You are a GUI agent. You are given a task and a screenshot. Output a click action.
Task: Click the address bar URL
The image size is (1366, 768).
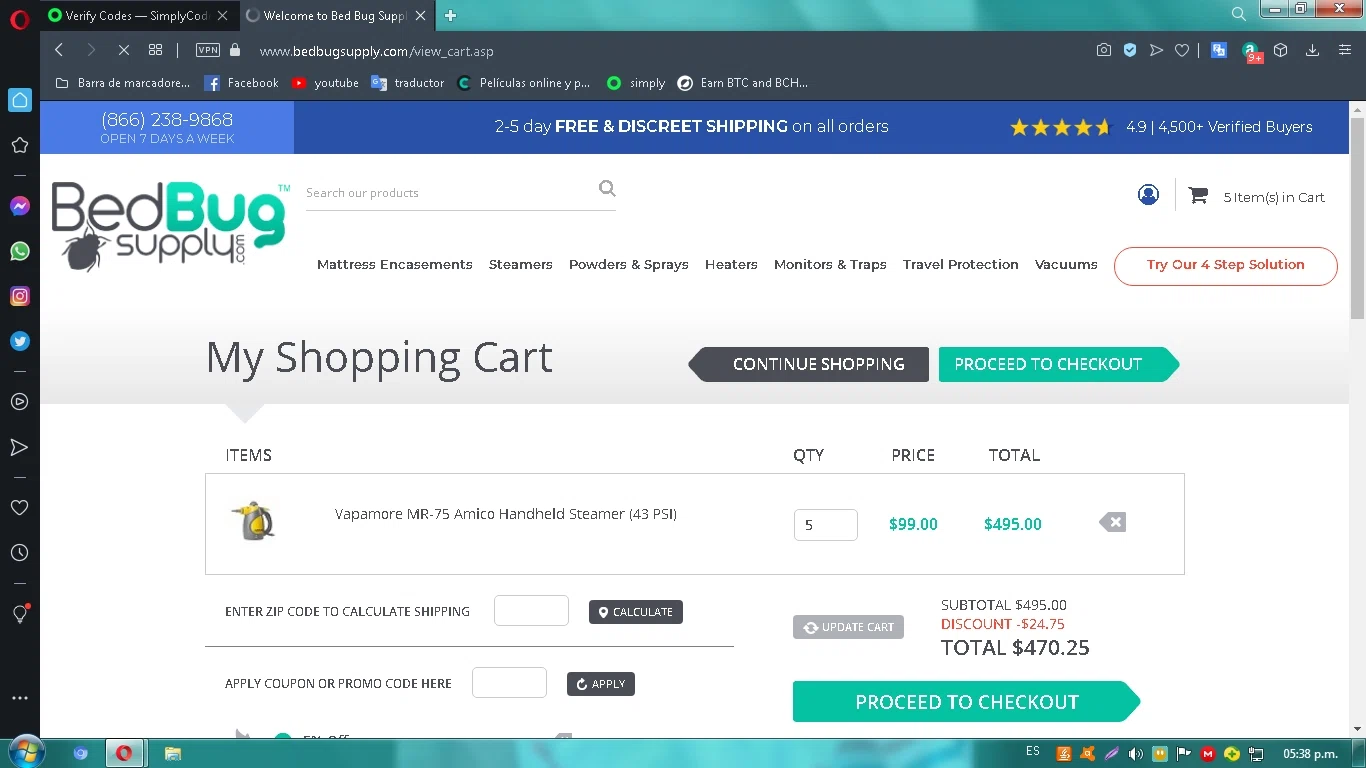click(x=376, y=51)
